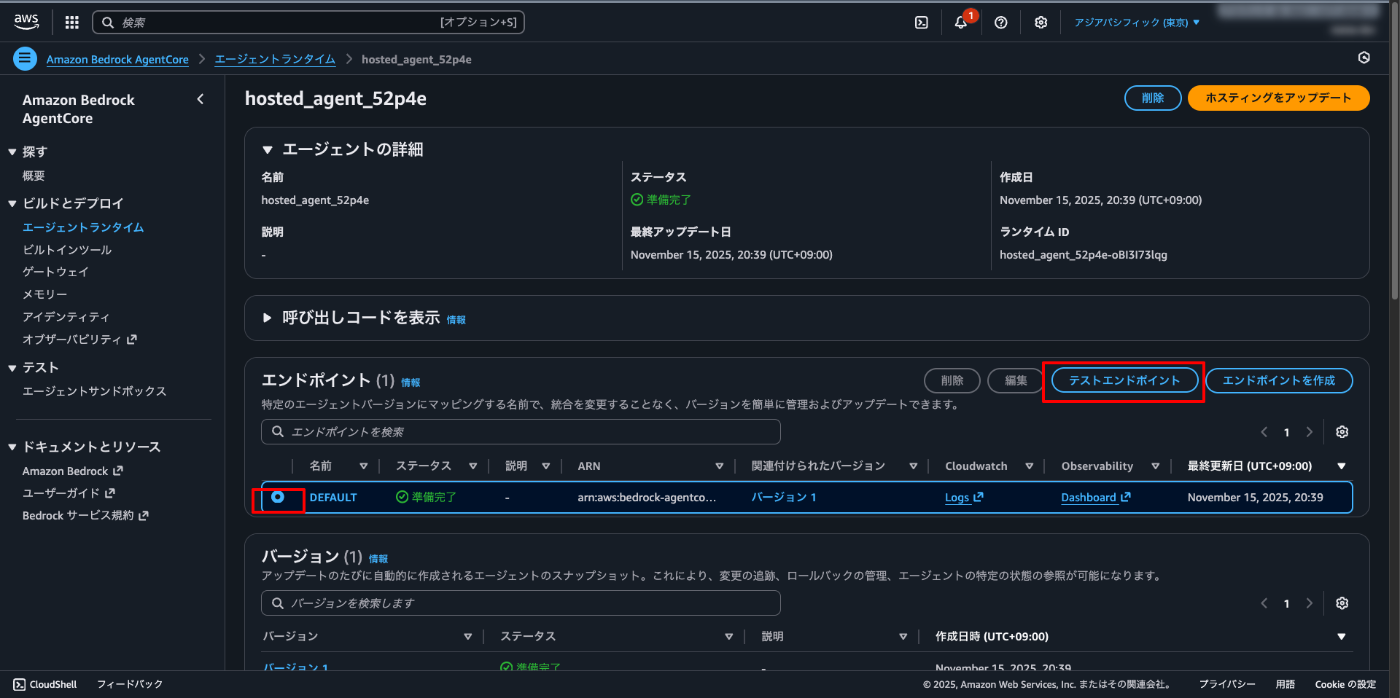
Task: Sort the endpoints 名前 column
Action: tap(364, 466)
